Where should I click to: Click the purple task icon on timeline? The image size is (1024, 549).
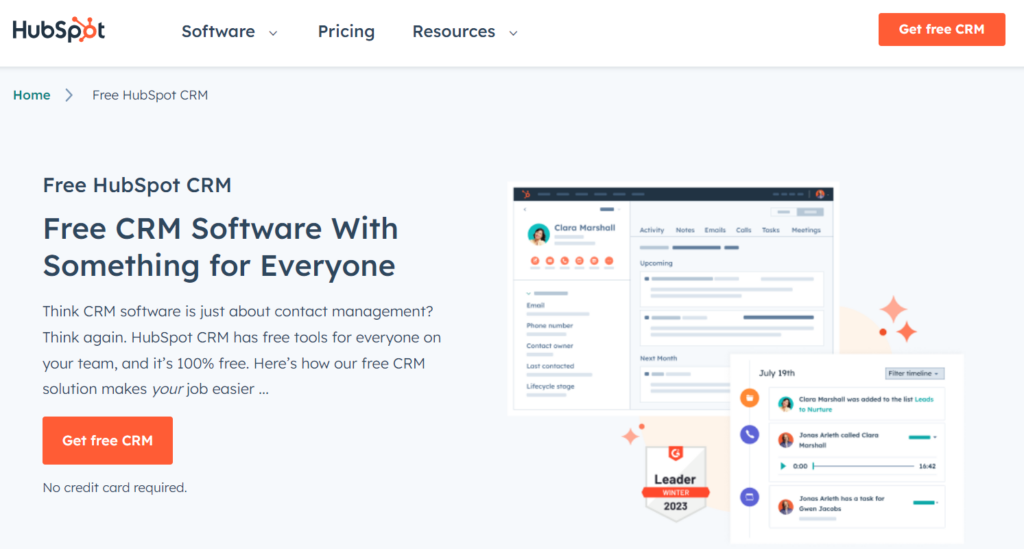tap(750, 497)
